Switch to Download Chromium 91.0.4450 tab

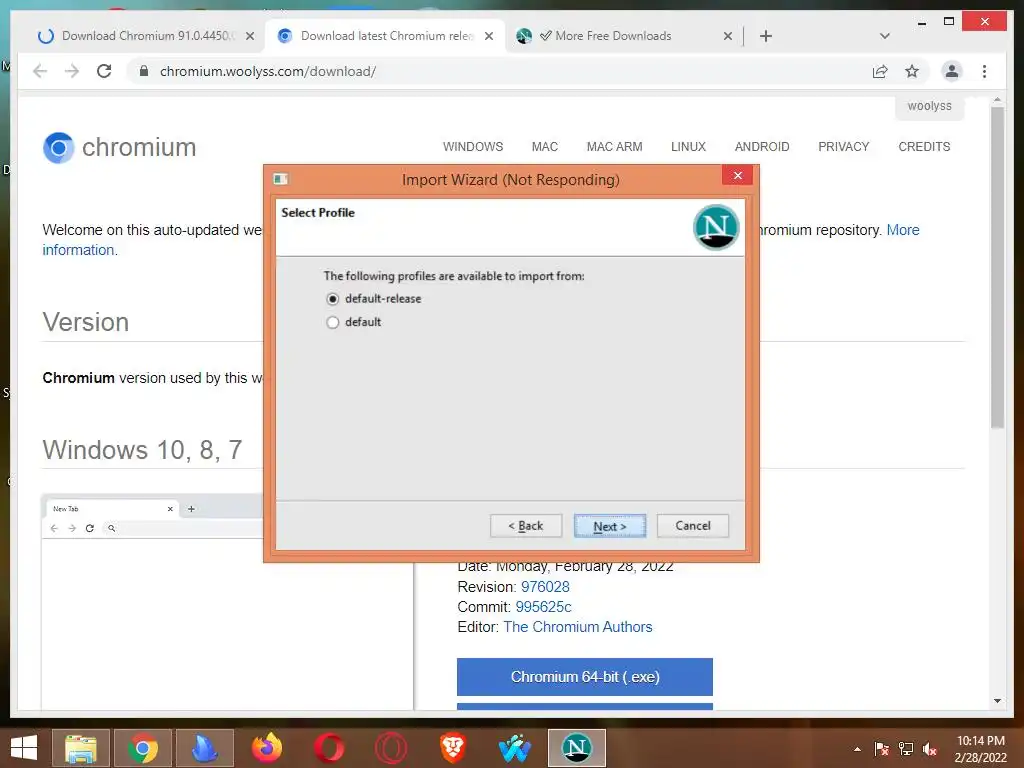148,36
